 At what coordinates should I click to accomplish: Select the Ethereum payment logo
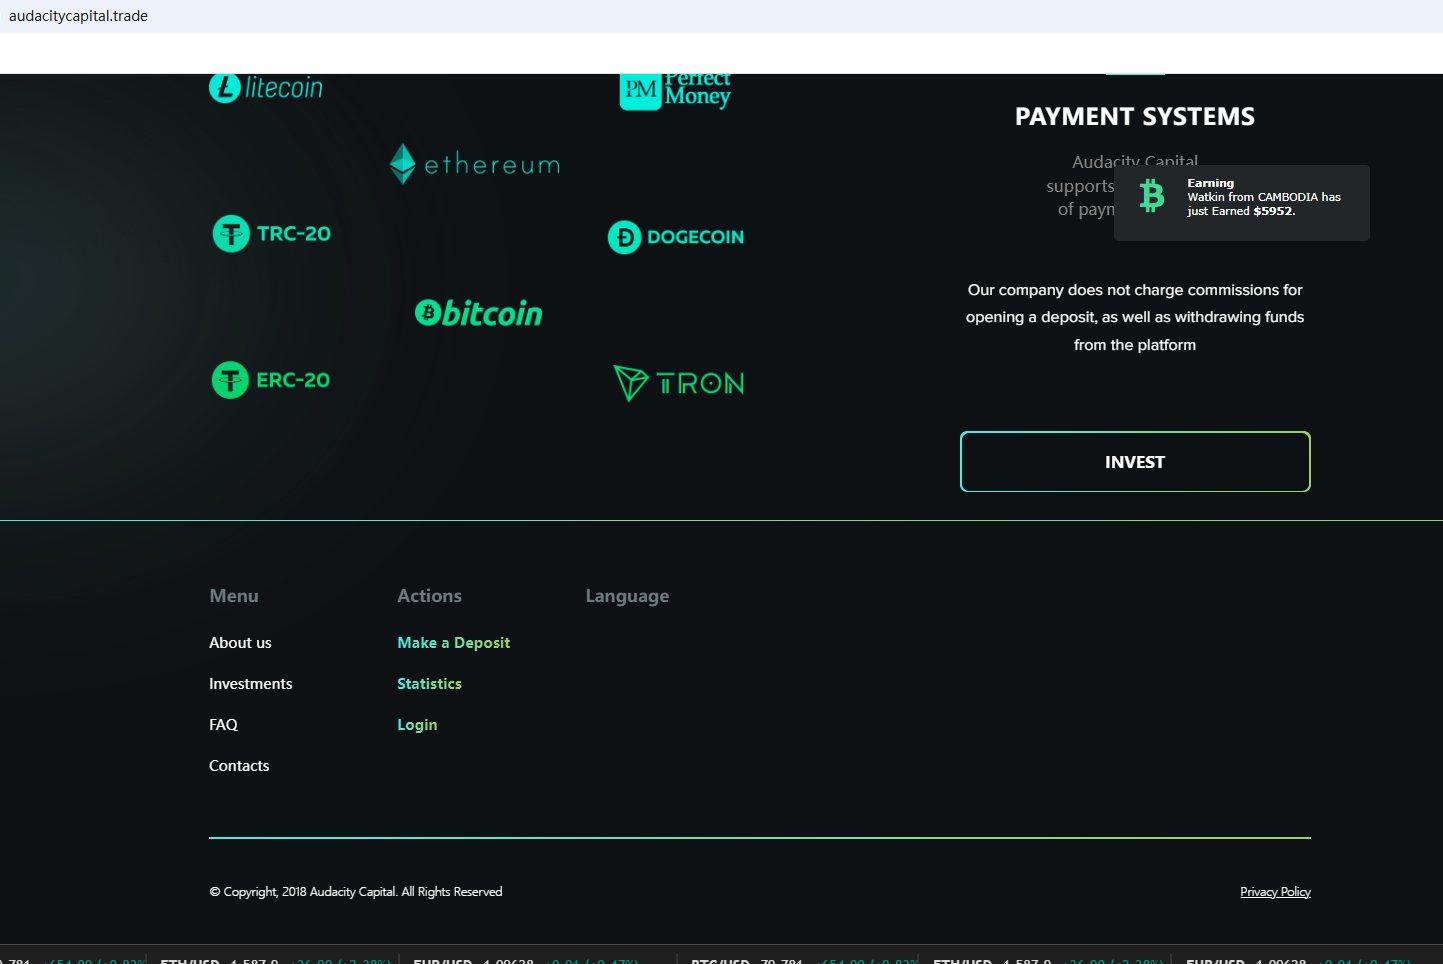pos(475,164)
